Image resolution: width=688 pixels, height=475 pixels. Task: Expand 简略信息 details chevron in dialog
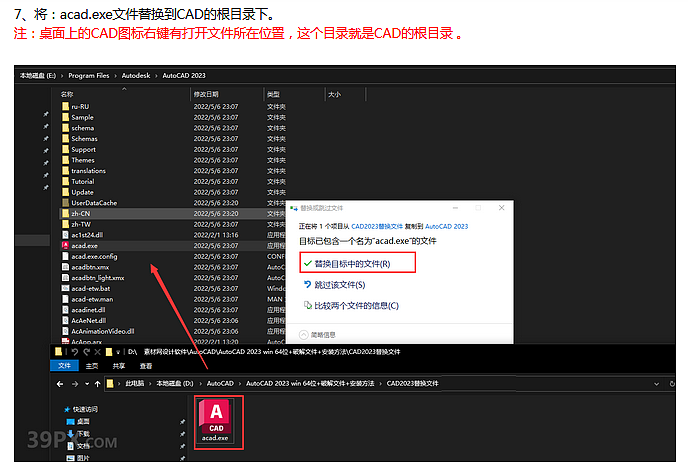click(303, 335)
